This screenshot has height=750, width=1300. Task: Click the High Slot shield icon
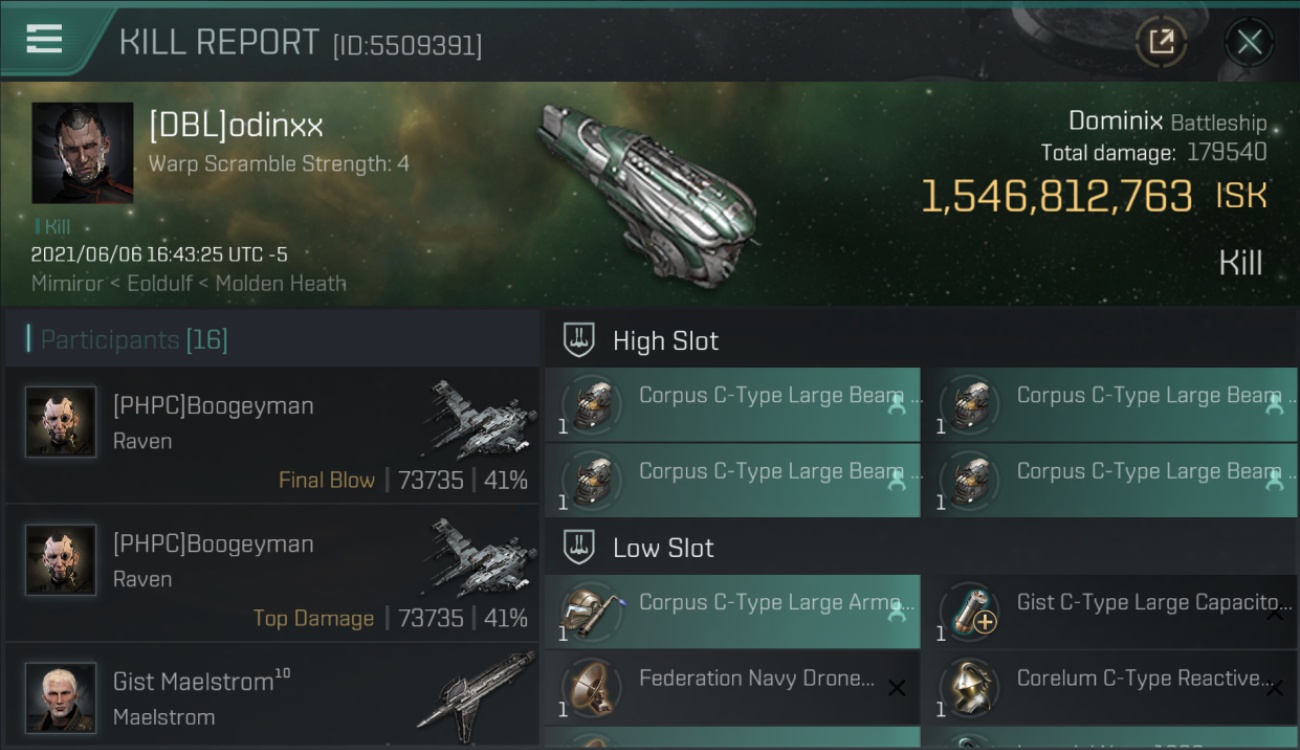point(579,340)
